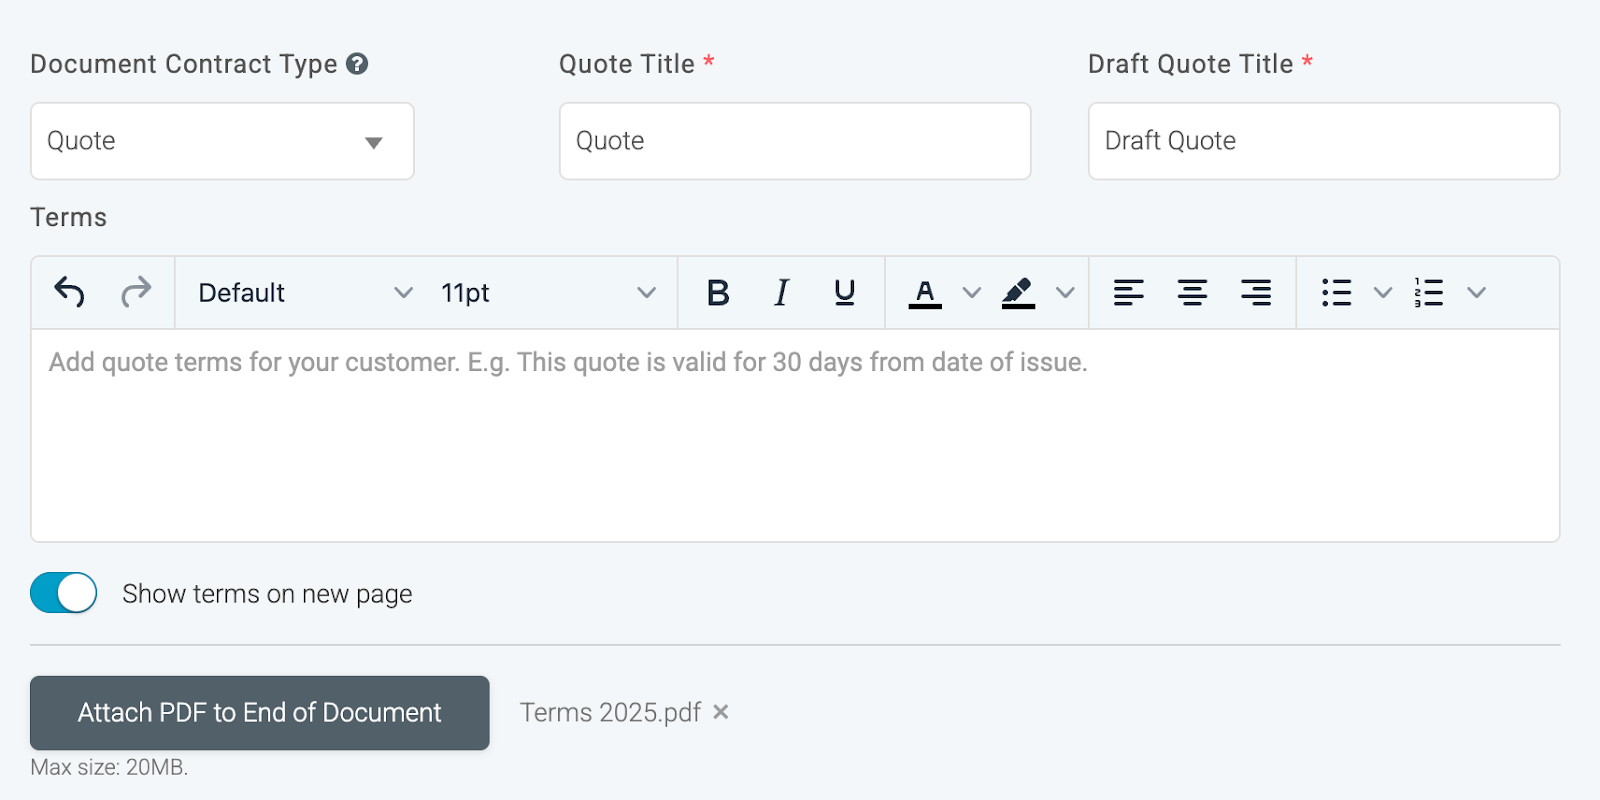Screen dimensions: 1600x800
Task: Click the undo arrow in Terms editor
Action: pyautogui.click(x=69, y=292)
